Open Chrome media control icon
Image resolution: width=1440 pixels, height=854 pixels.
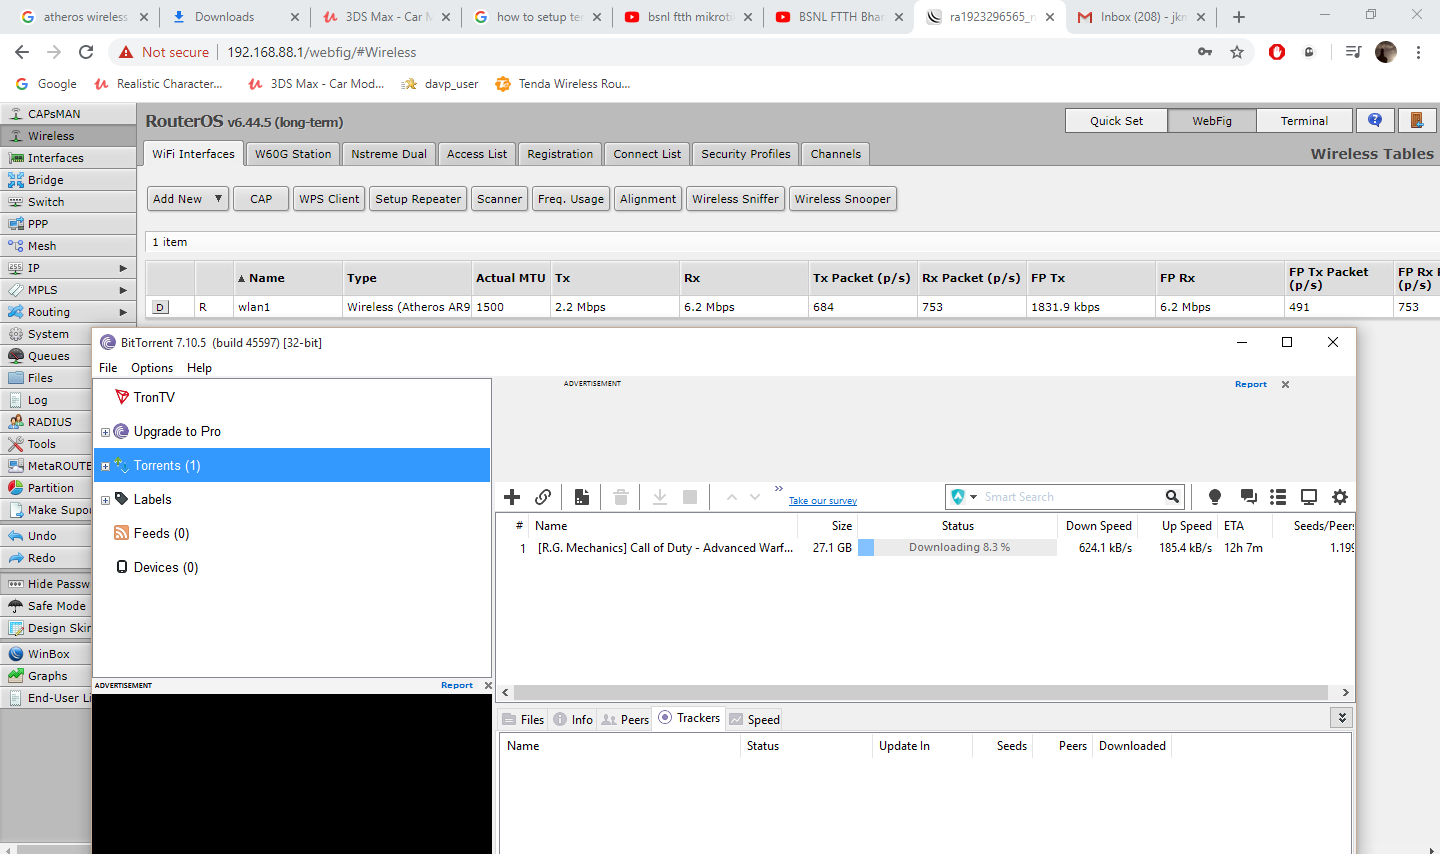(x=1353, y=52)
